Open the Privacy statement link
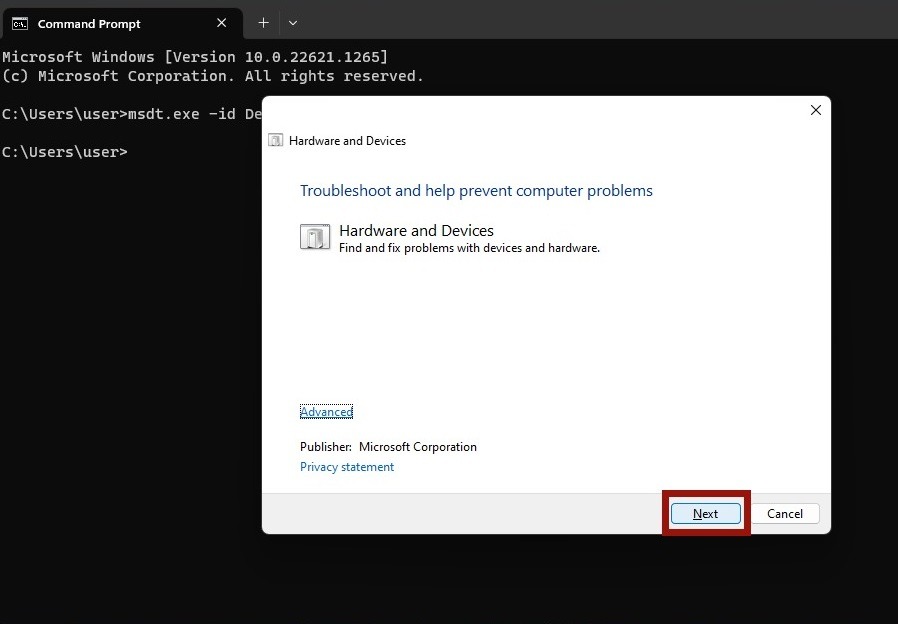The width and height of the screenshot is (898, 624). 346,466
